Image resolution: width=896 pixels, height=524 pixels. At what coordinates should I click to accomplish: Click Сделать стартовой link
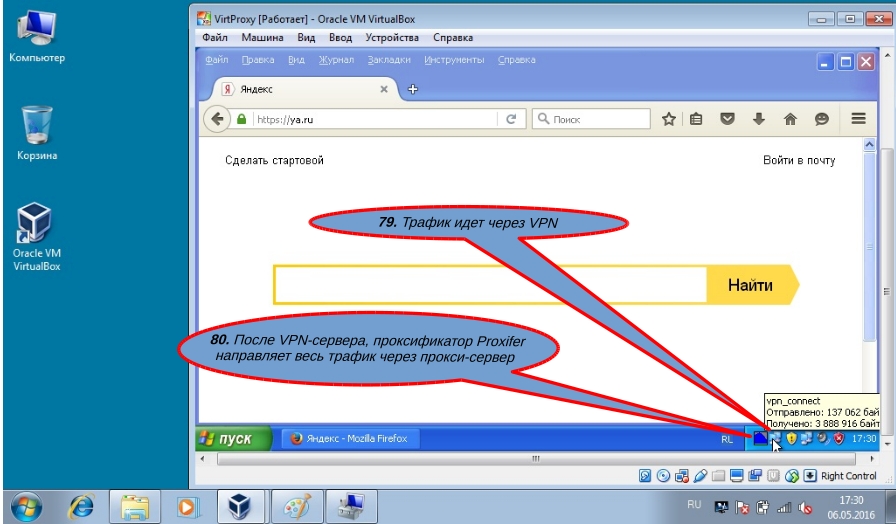[274, 161]
